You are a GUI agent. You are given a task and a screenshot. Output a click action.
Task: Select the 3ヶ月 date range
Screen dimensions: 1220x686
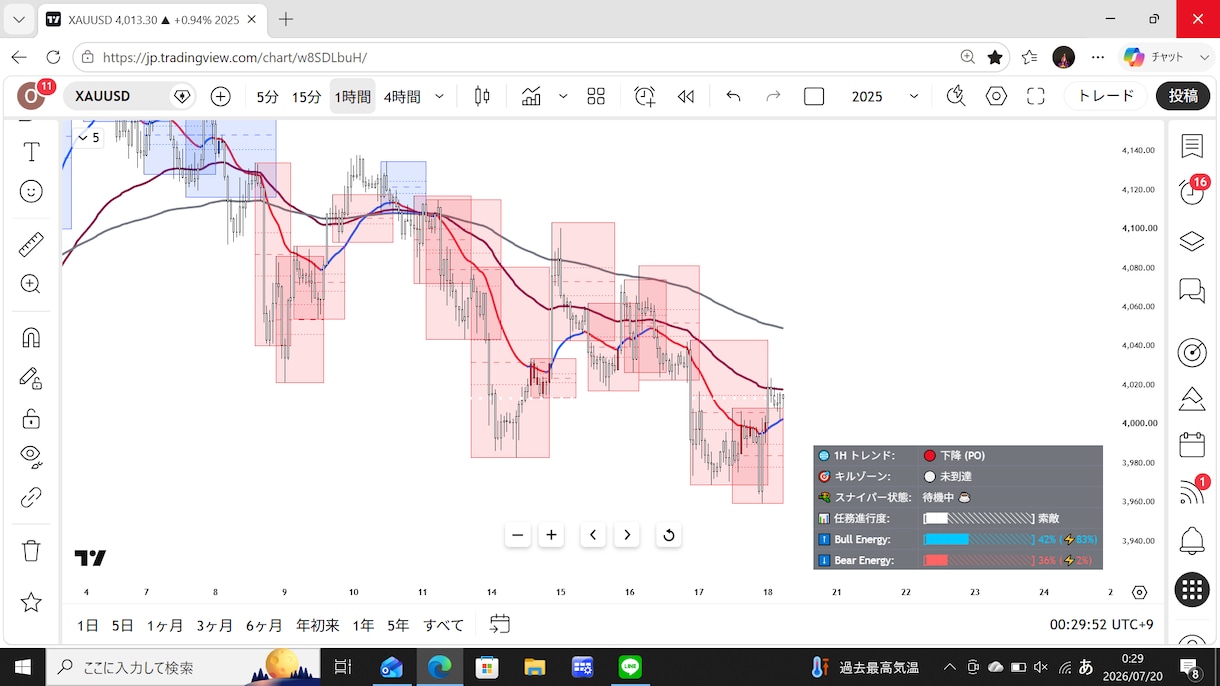pyautogui.click(x=214, y=625)
